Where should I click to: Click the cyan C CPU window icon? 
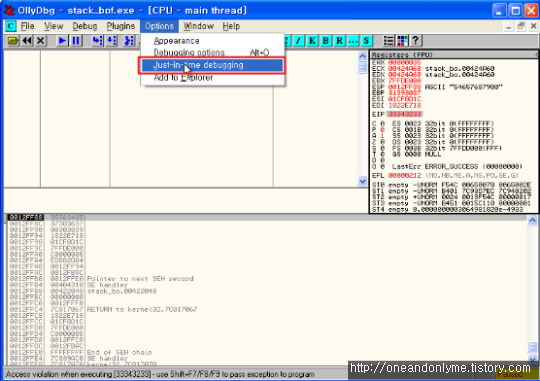tap(11, 26)
